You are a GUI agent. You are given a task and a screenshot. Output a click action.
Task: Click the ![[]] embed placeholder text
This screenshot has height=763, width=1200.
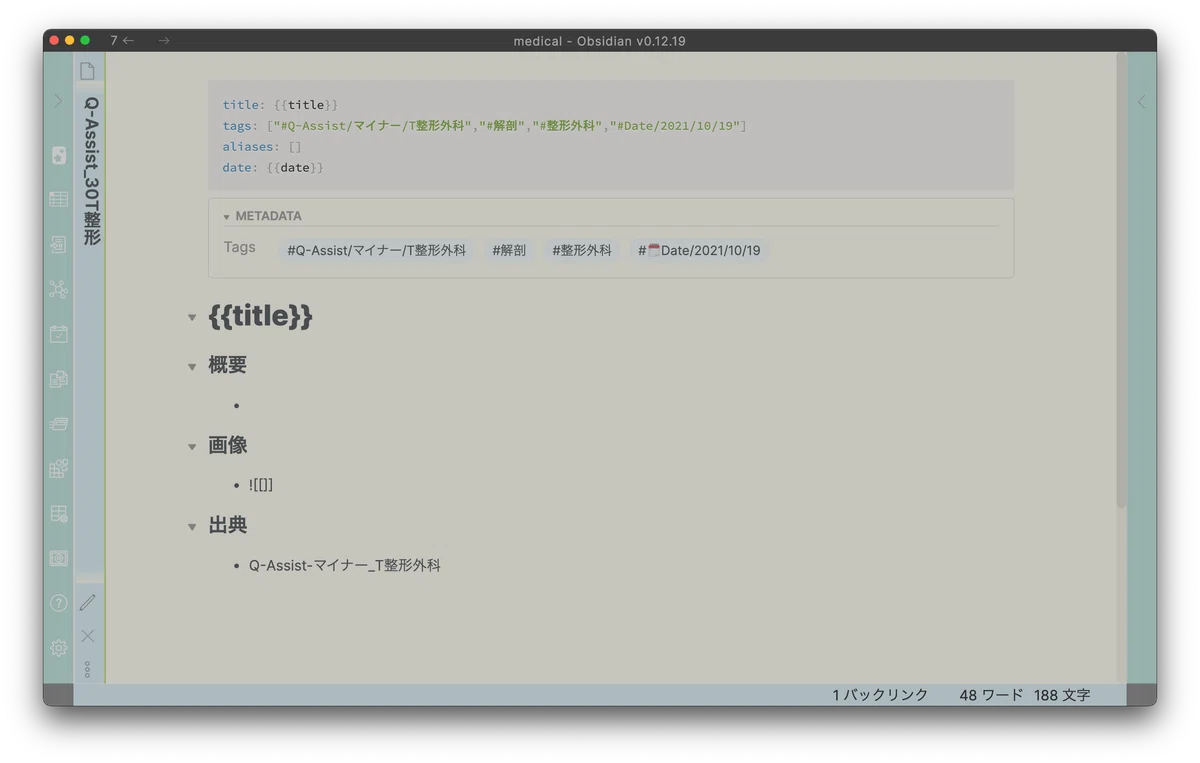pyautogui.click(x=261, y=485)
